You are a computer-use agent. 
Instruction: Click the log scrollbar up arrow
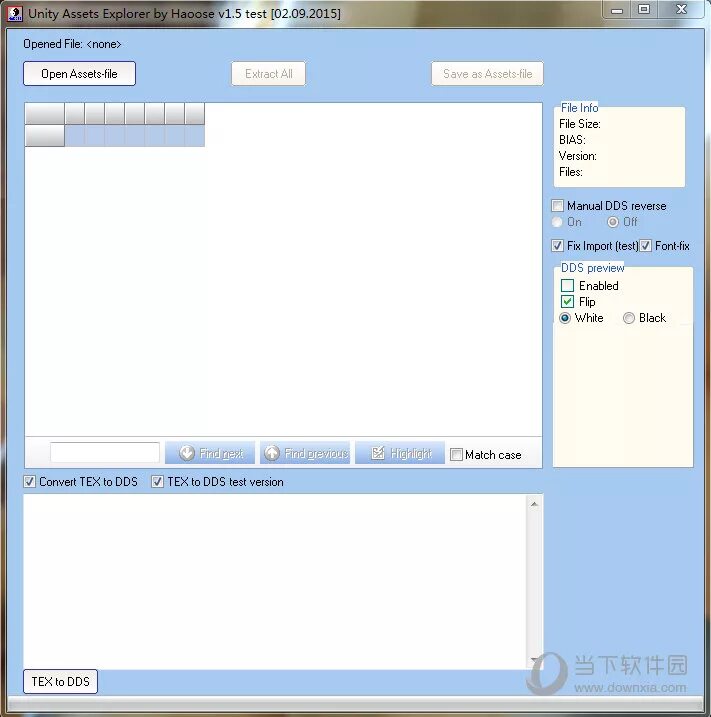point(534,504)
